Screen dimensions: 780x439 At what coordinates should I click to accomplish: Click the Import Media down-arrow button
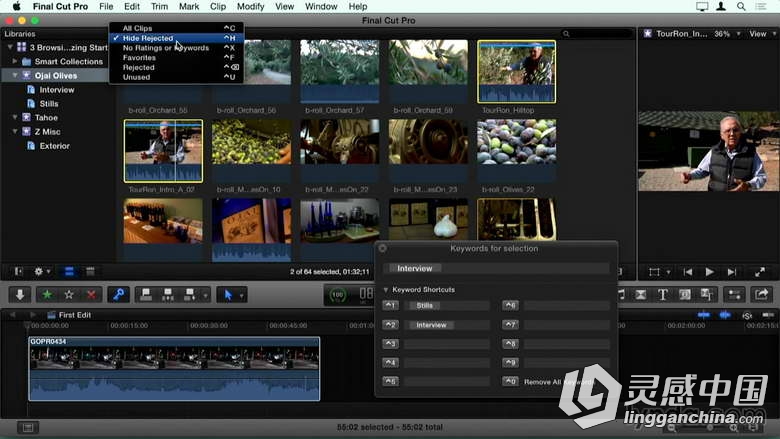click(20, 295)
